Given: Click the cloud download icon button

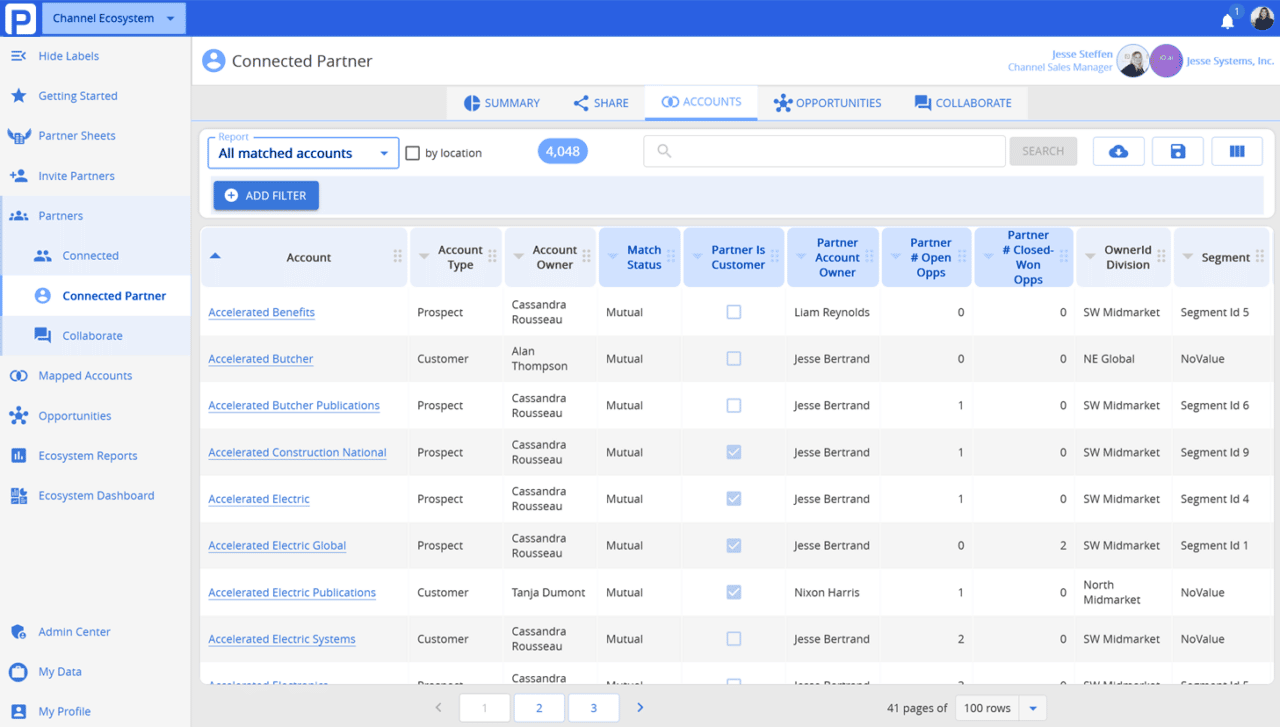Looking at the screenshot, I should pyautogui.click(x=1119, y=151).
